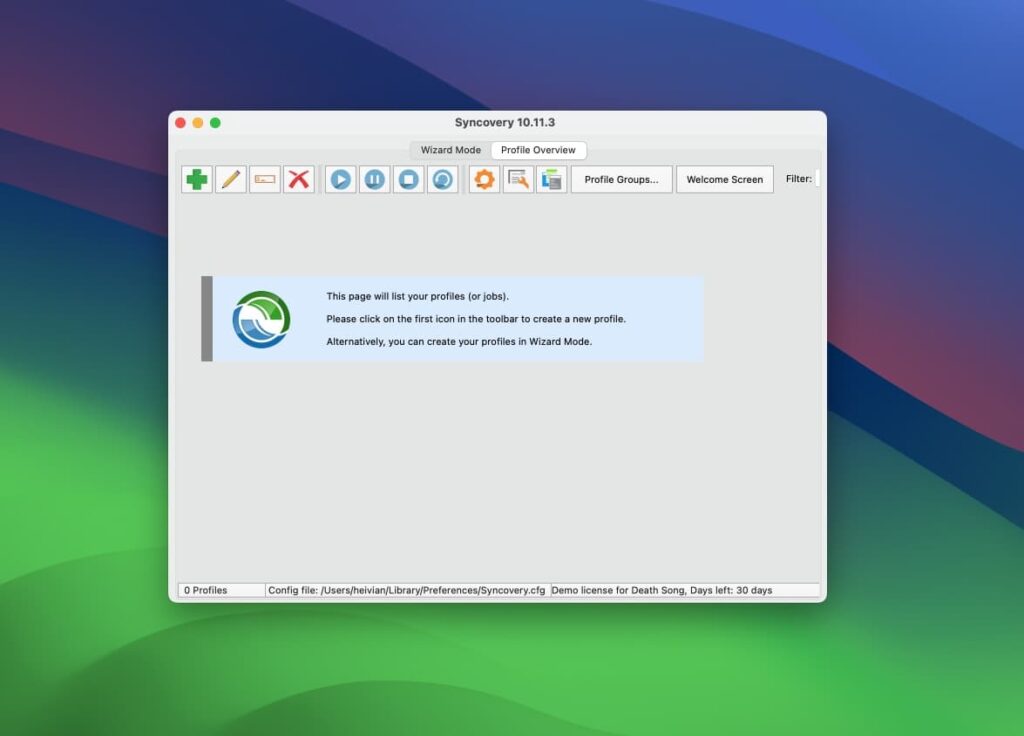Select the pencil edit profile icon

(230, 180)
